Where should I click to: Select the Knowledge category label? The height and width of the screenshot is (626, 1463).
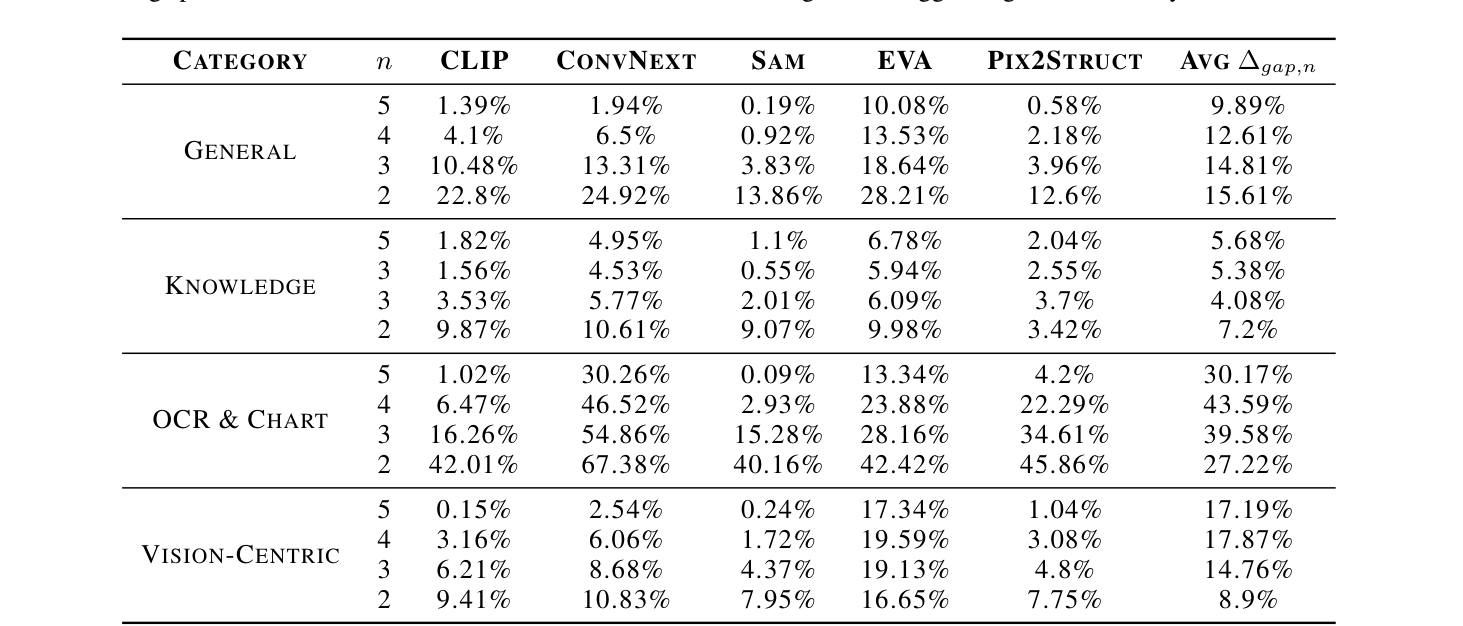click(240, 286)
